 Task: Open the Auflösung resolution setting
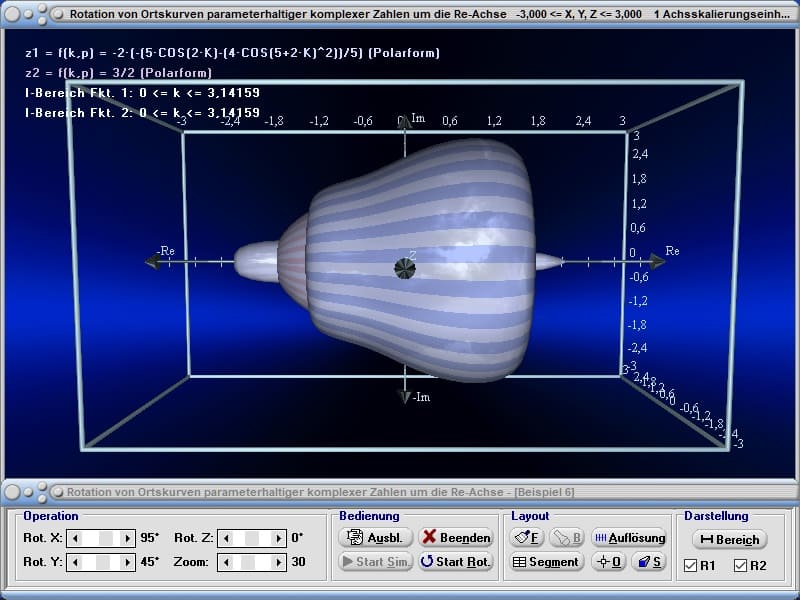[629, 538]
